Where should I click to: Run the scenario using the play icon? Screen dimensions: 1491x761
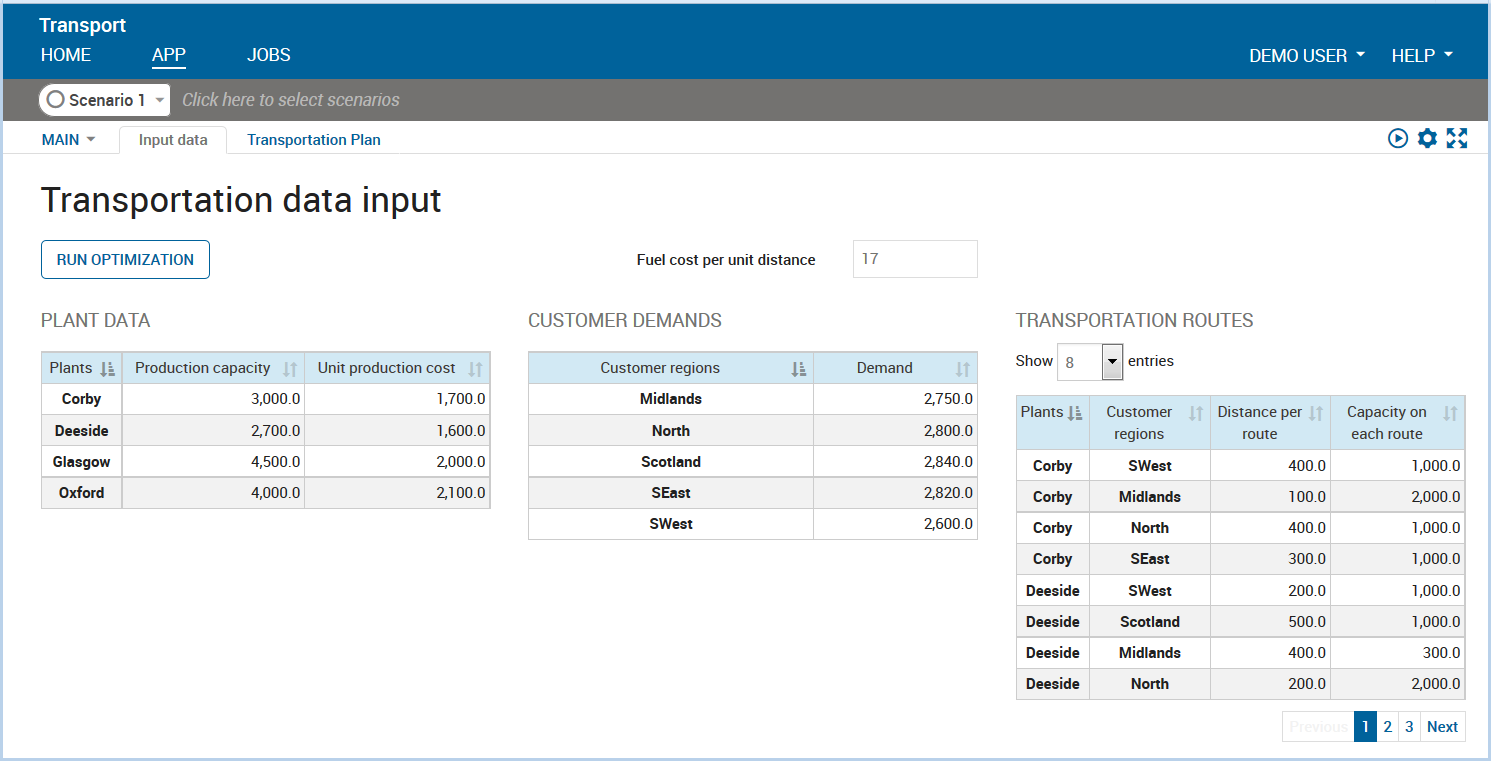1397,138
